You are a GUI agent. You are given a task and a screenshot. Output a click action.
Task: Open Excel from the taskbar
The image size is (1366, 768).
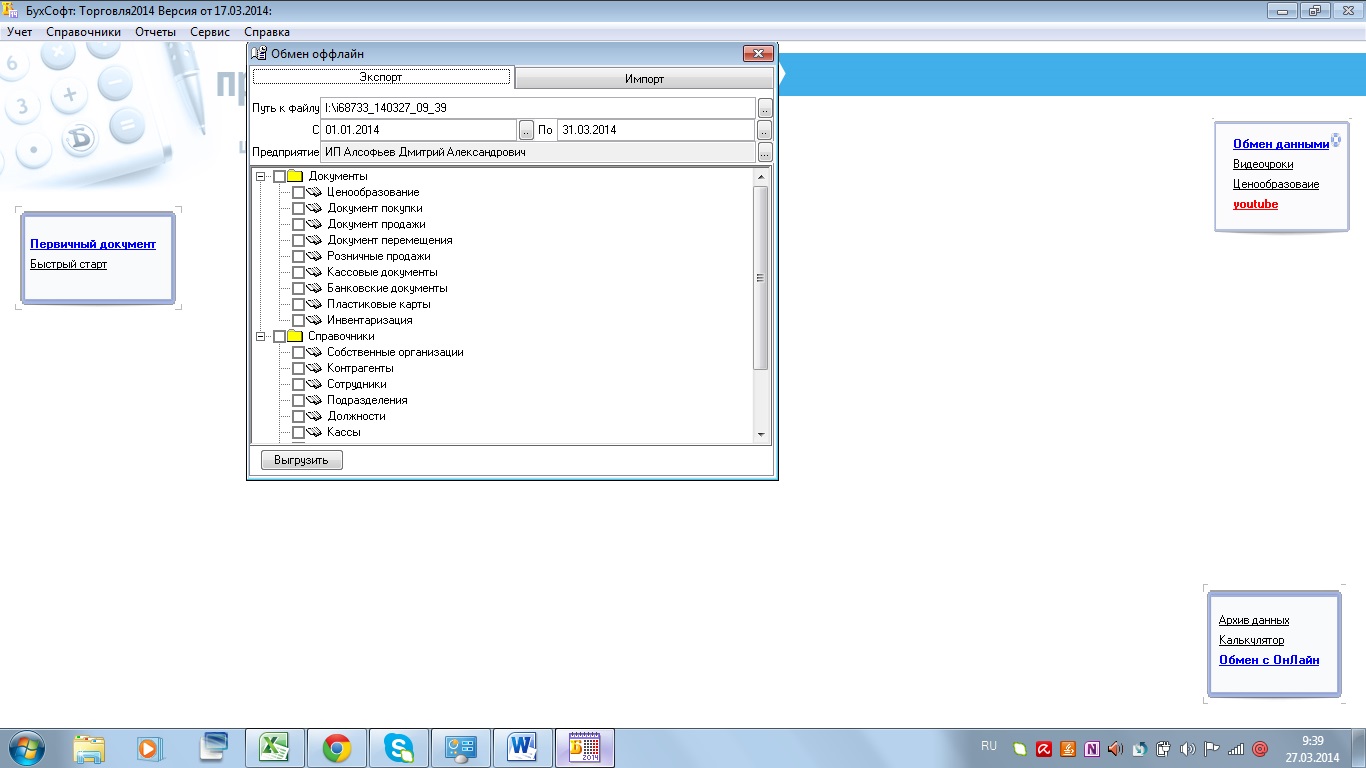[274, 748]
